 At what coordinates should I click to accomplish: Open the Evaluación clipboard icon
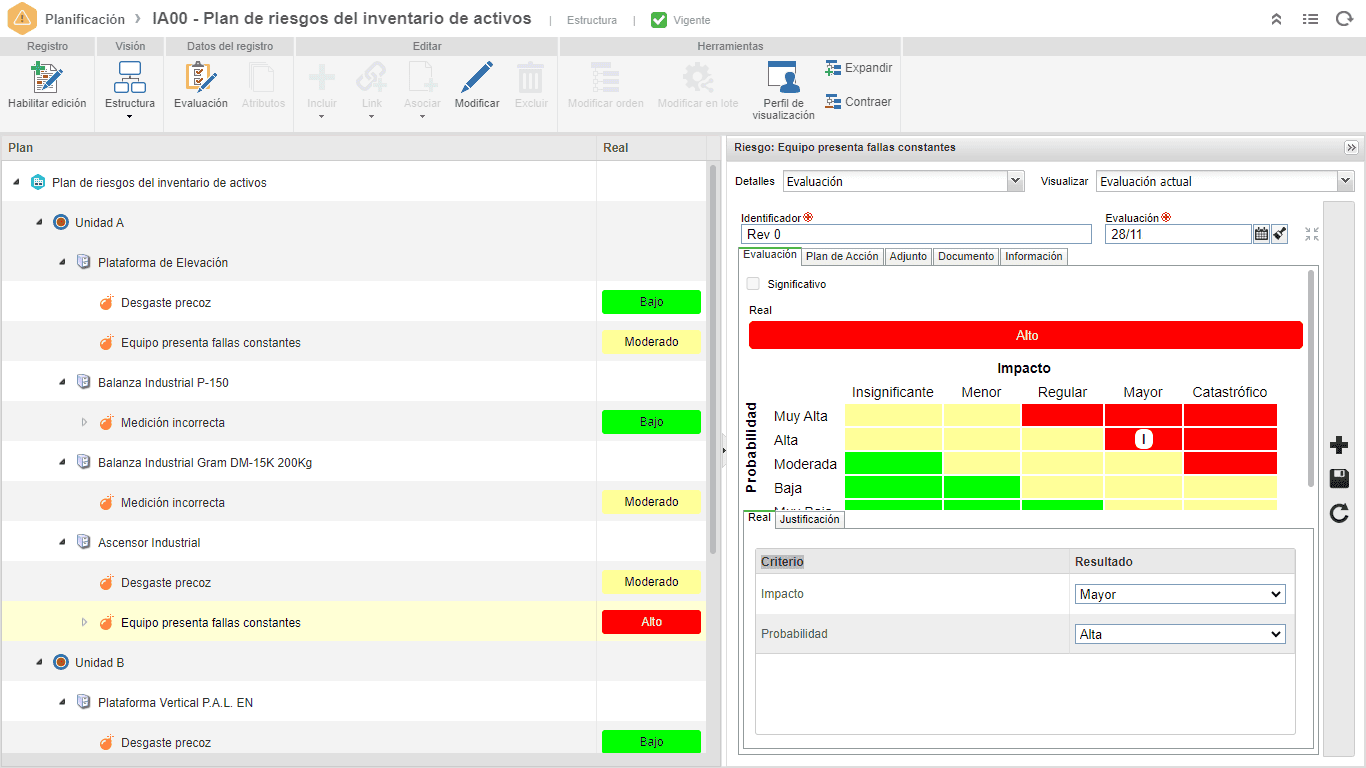(200, 78)
